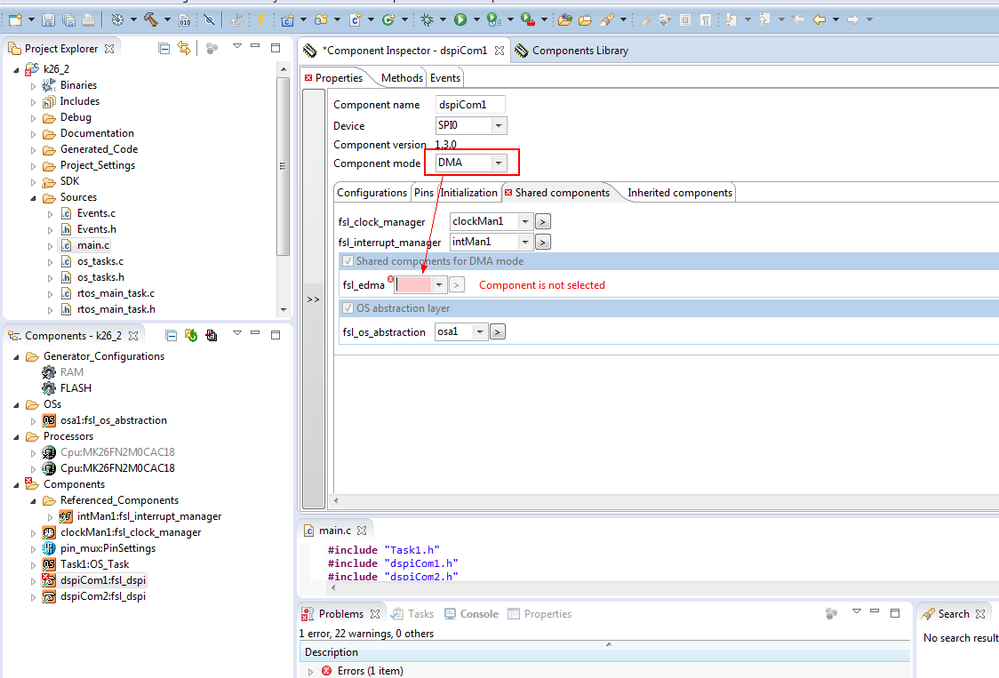
Task: Select the FLASH generator configuration
Action: click(75, 388)
